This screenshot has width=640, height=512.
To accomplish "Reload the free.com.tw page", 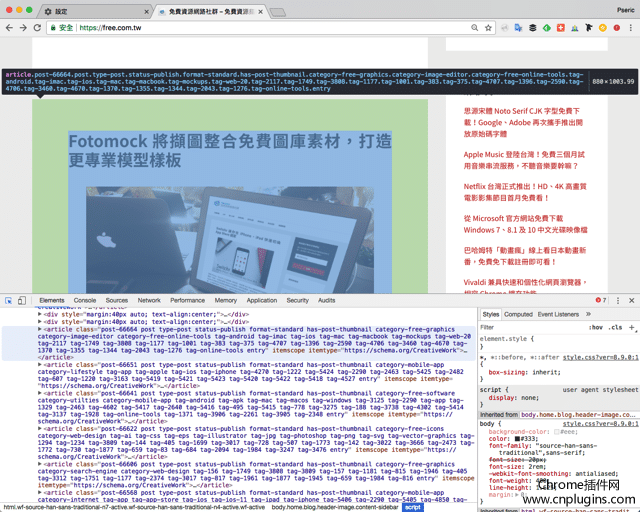I will tap(37, 27).
